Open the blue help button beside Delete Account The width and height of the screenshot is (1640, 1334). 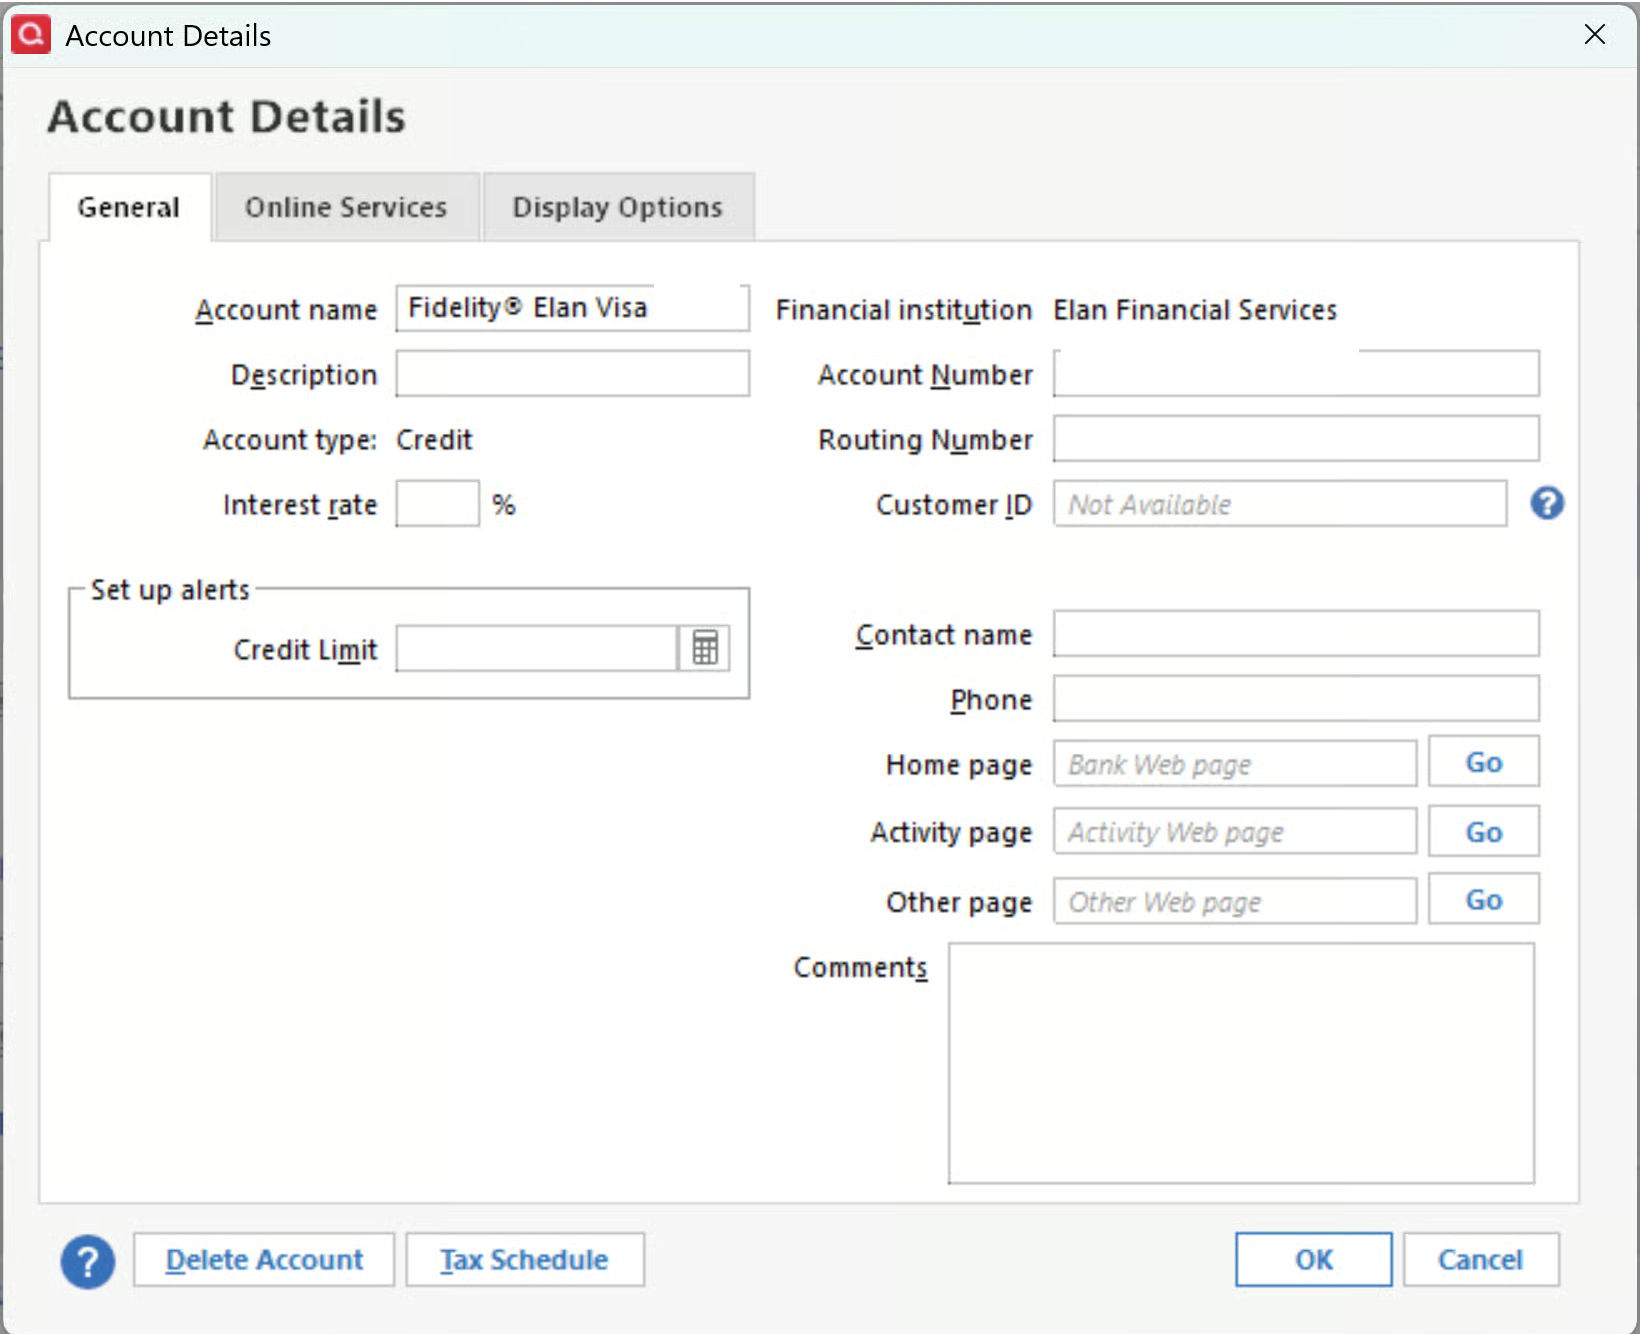point(88,1262)
